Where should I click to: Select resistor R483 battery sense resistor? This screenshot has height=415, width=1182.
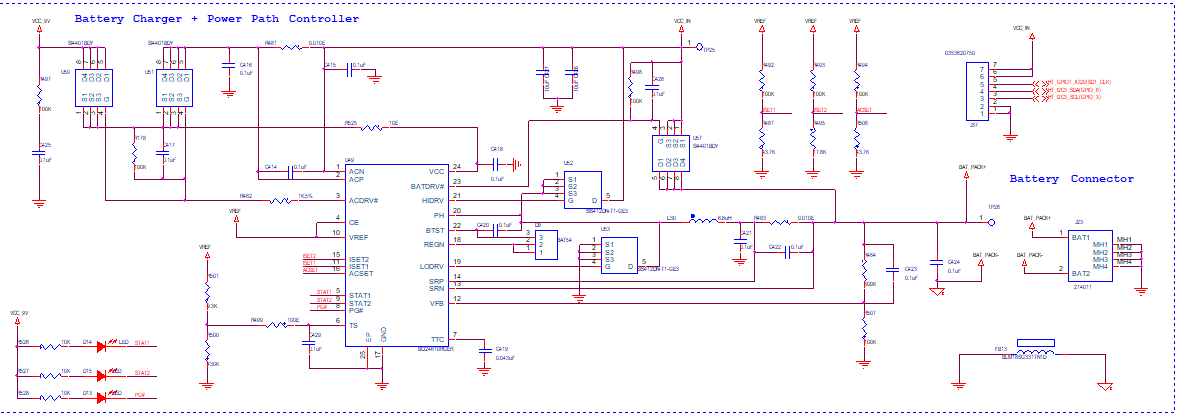click(780, 221)
